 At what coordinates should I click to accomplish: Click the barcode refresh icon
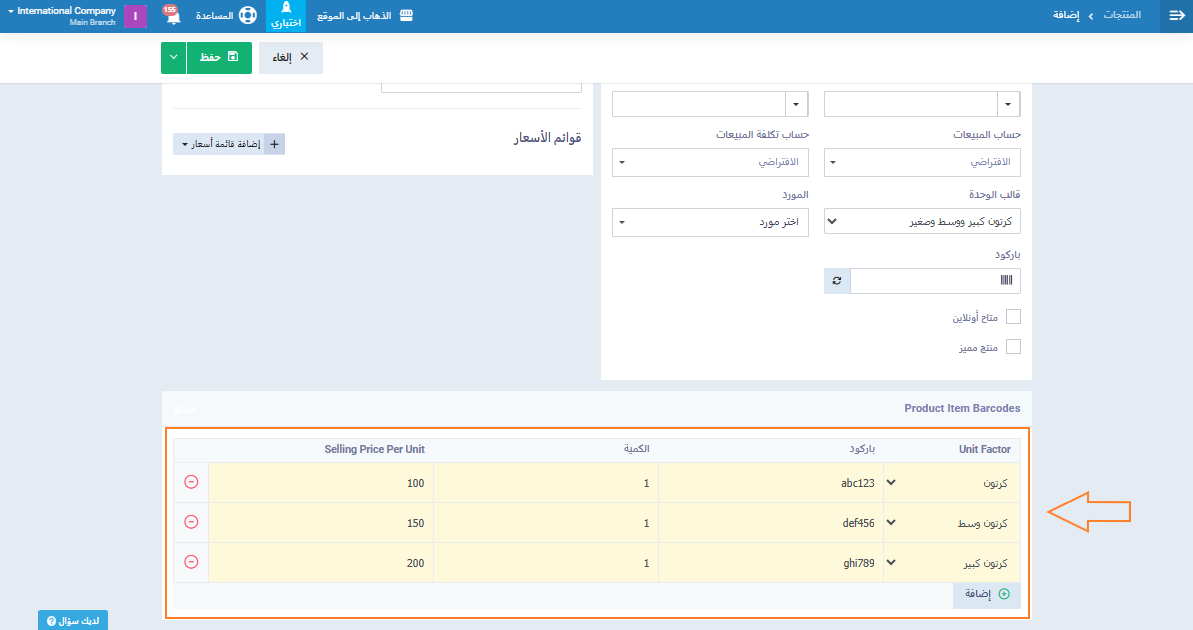[837, 281]
